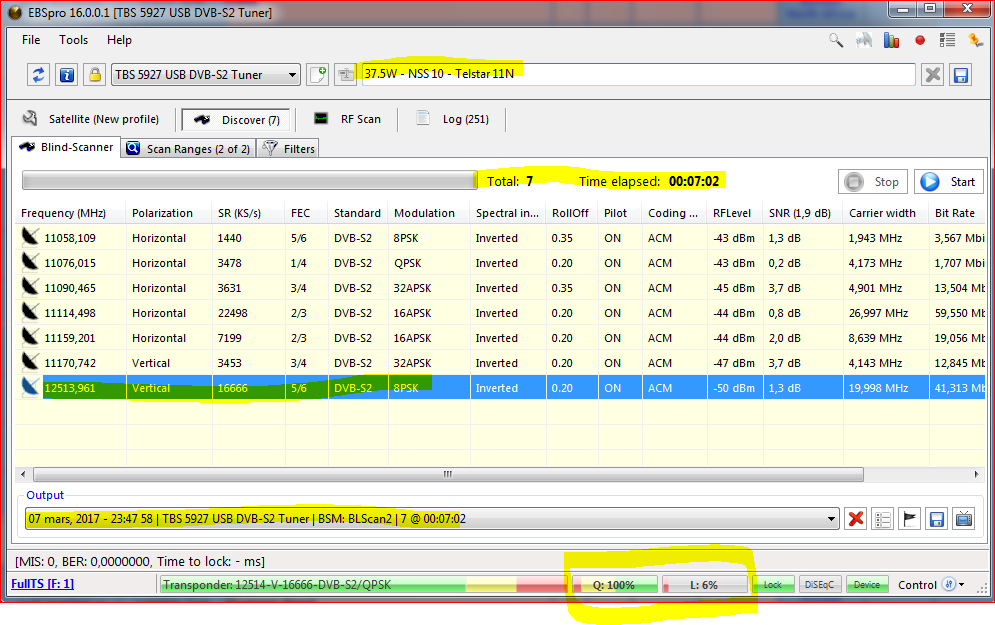
Task: Click the refresh arrows icon in toolbar
Action: coord(39,75)
